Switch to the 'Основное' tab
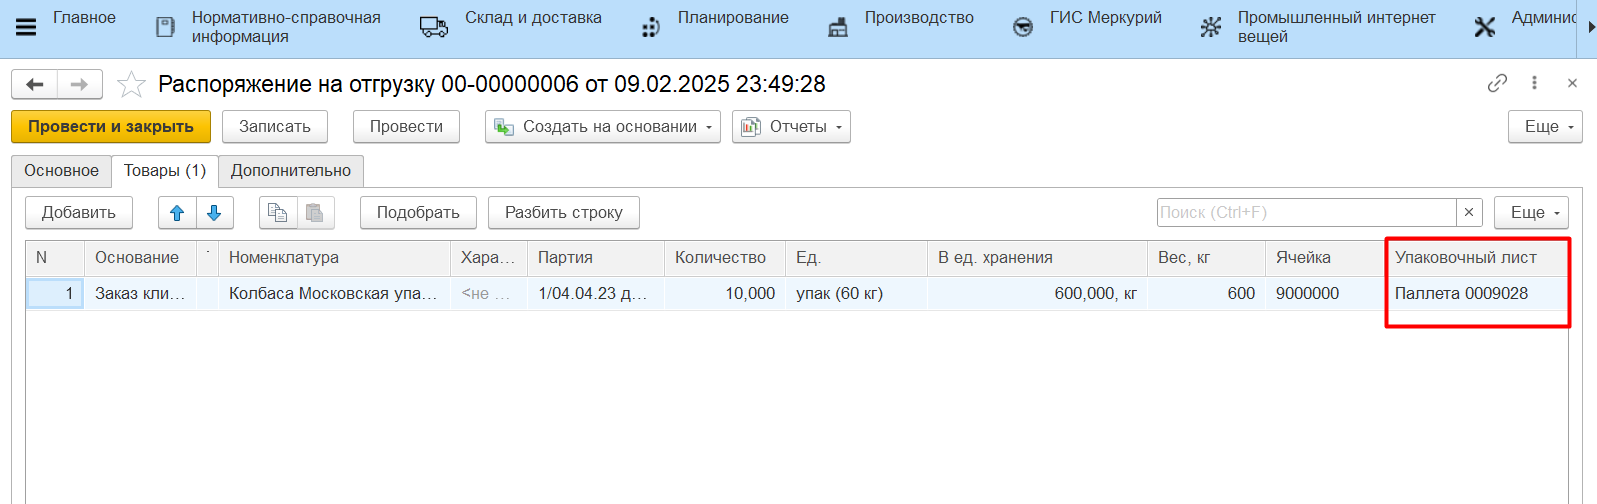Image resolution: width=1597 pixels, height=504 pixels. 61,171
